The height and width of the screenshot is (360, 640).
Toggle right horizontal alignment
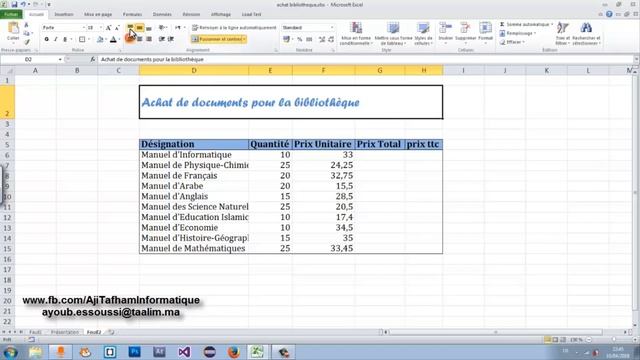149,39
